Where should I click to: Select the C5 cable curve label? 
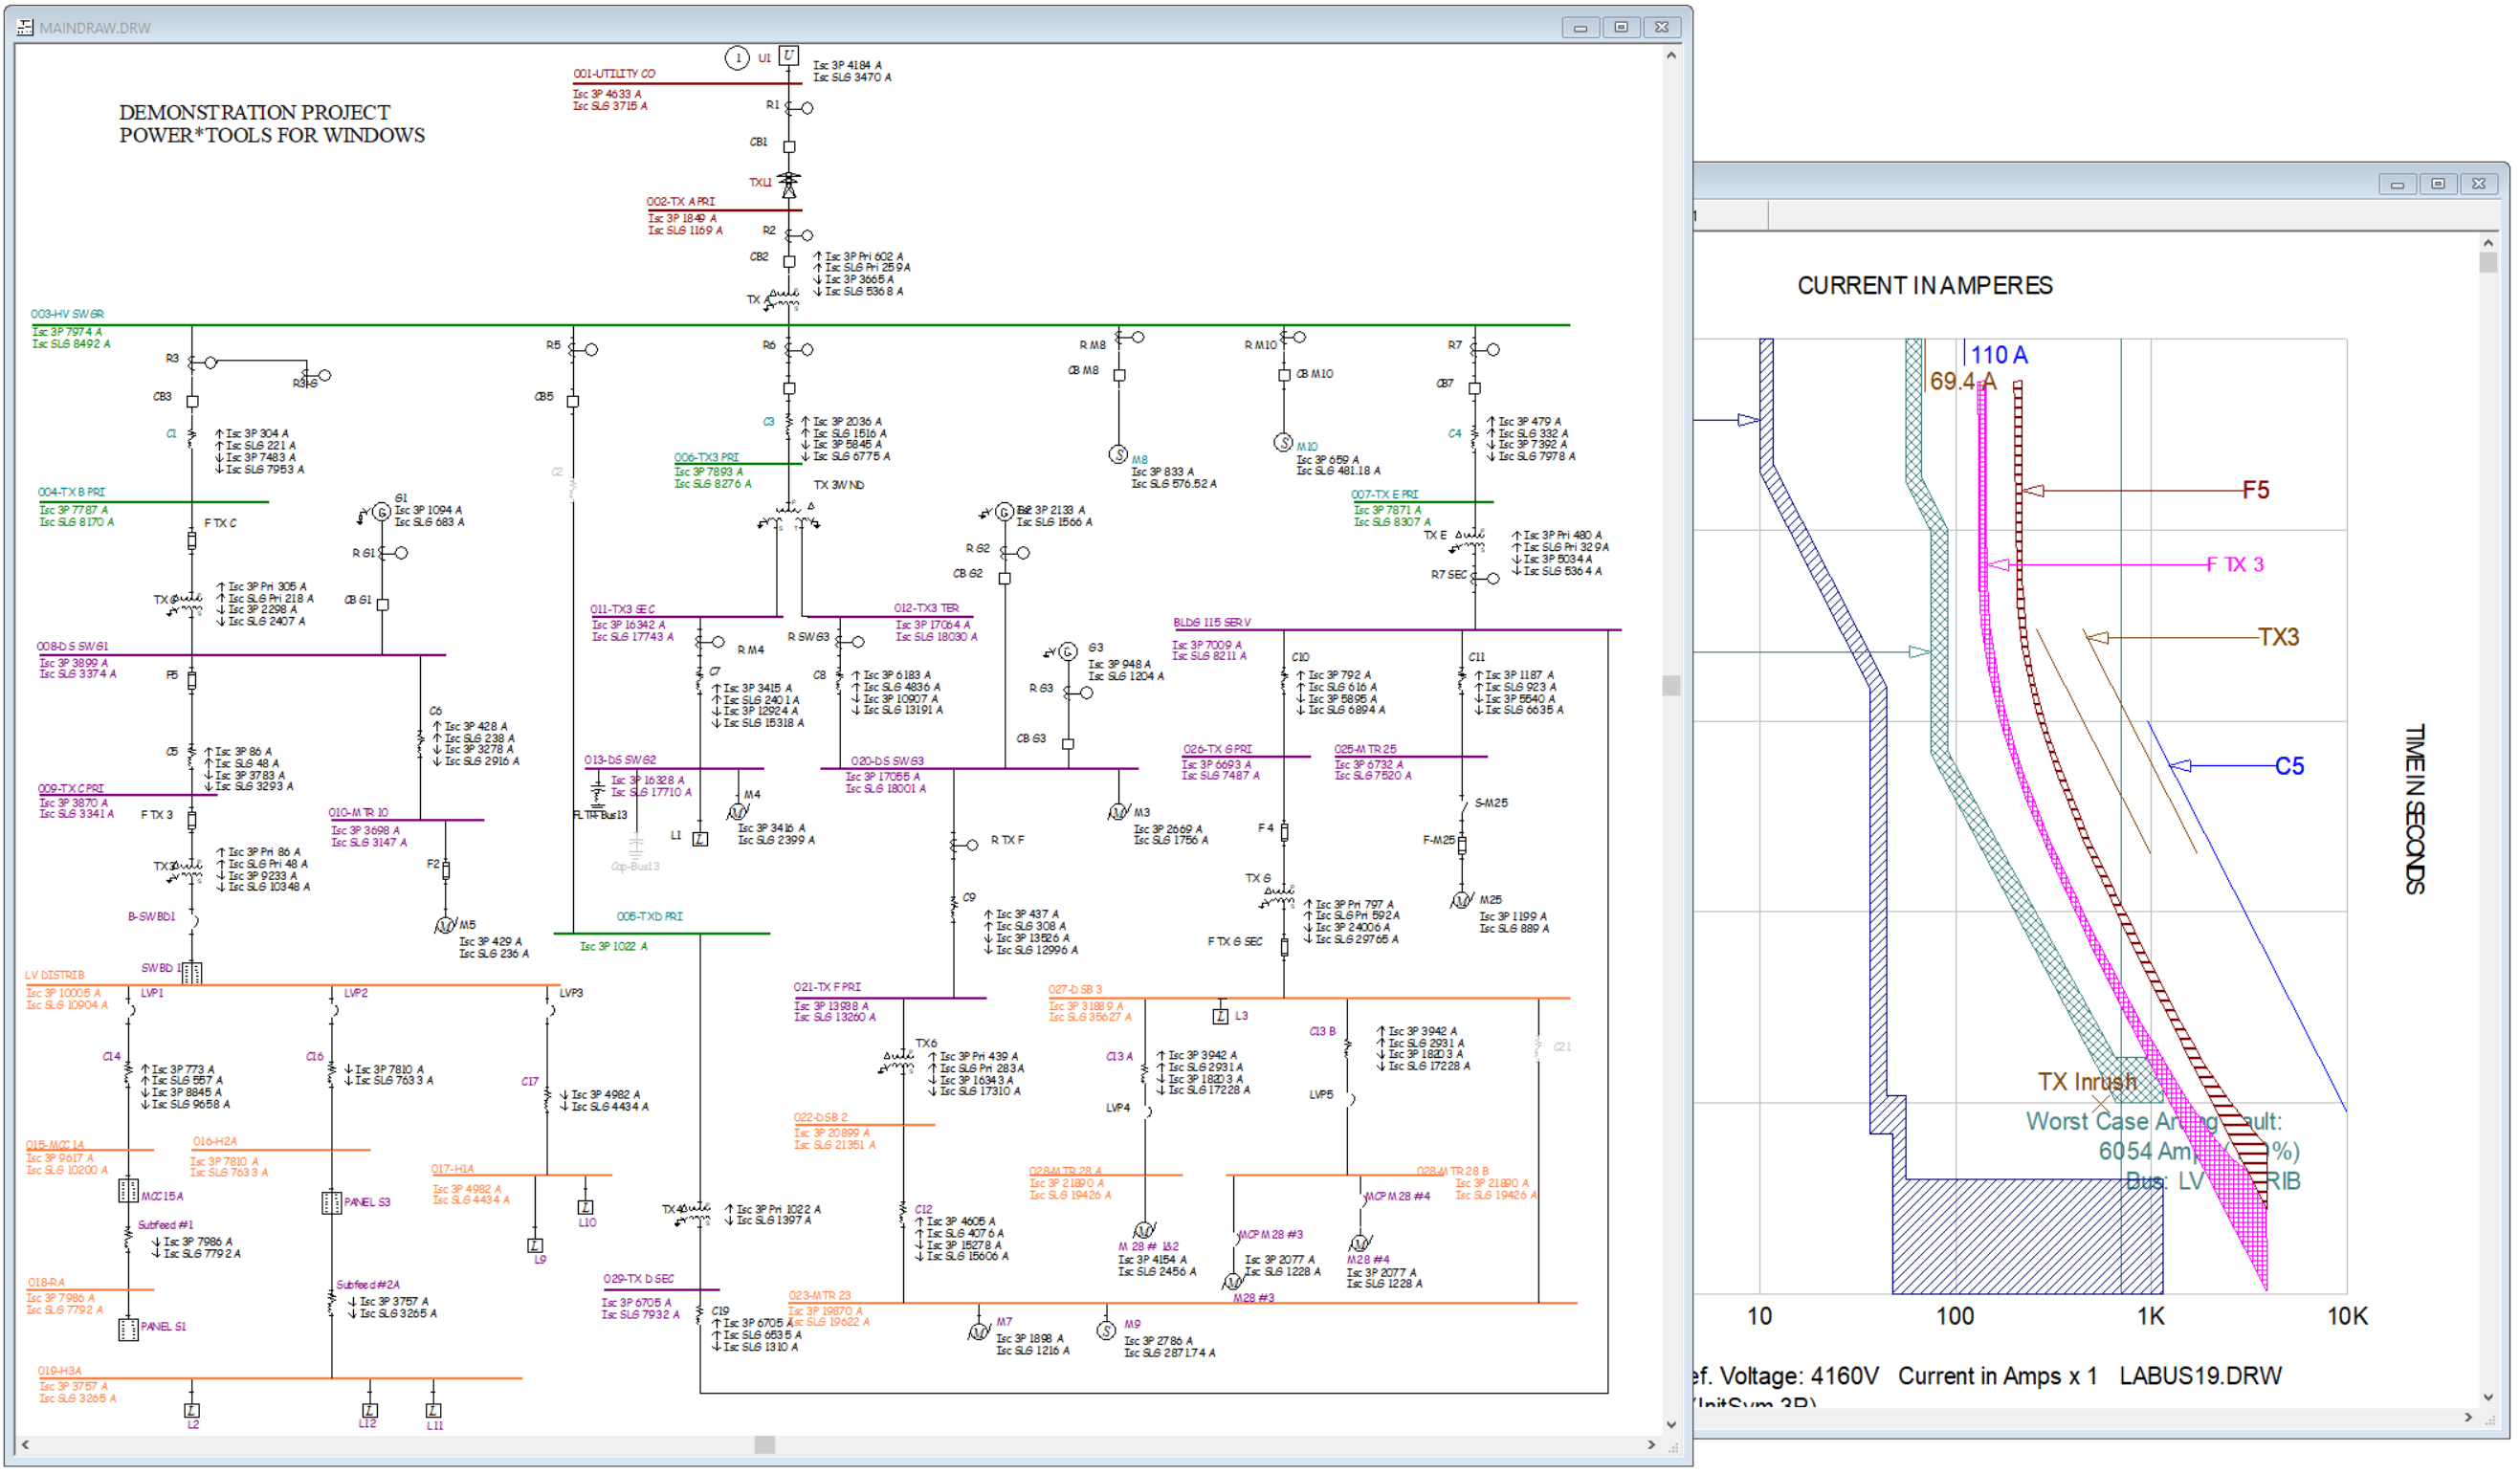pyautogui.click(x=2290, y=767)
